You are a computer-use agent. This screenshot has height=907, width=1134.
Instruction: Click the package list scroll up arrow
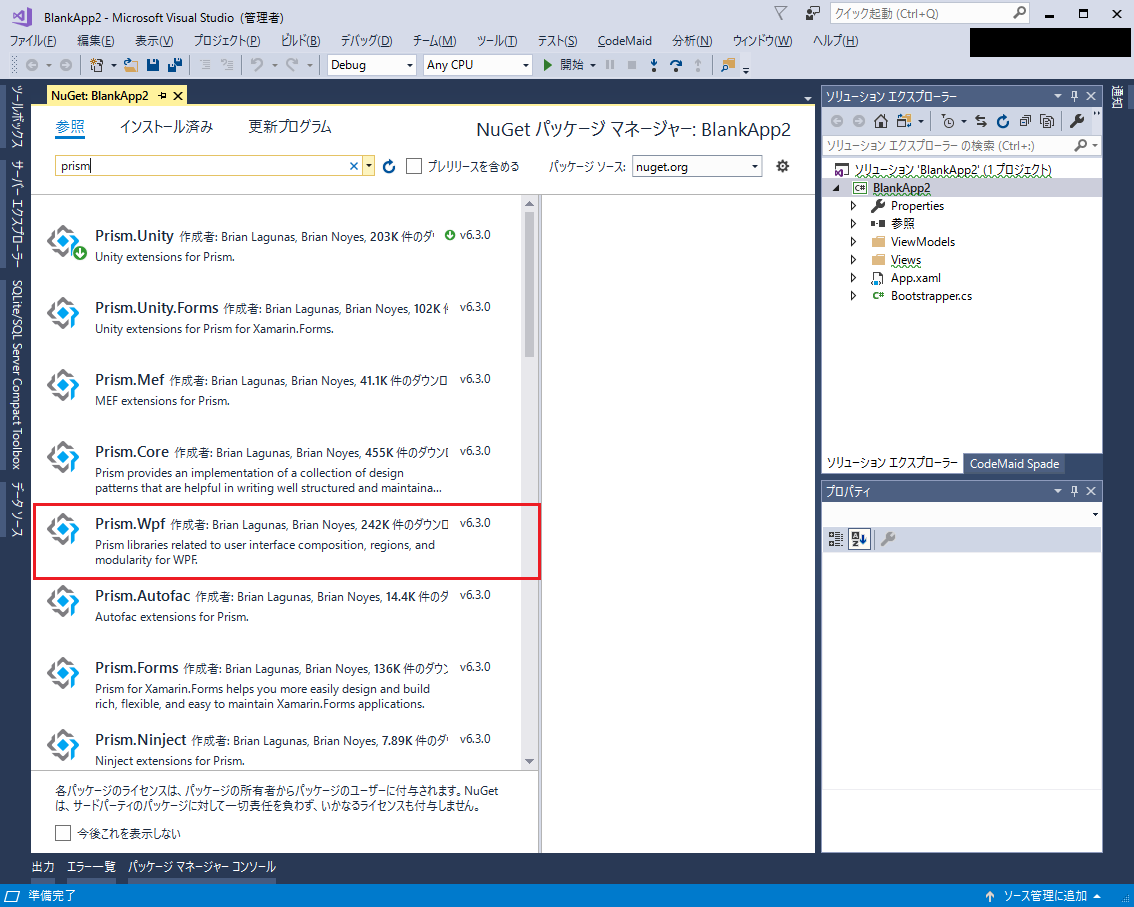[529, 204]
